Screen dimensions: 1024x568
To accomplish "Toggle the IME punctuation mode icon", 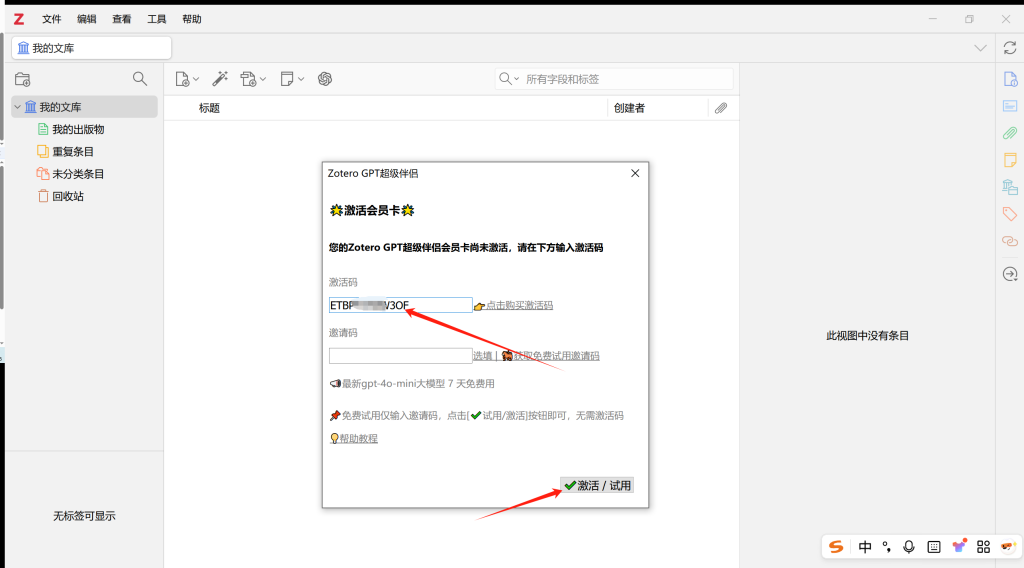I will click(886, 547).
